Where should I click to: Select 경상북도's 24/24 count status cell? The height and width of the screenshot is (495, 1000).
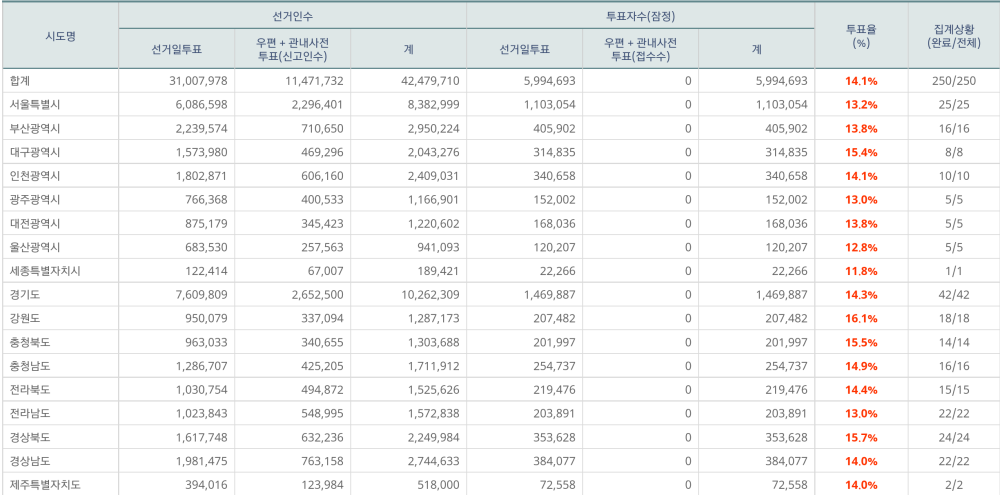(952, 437)
